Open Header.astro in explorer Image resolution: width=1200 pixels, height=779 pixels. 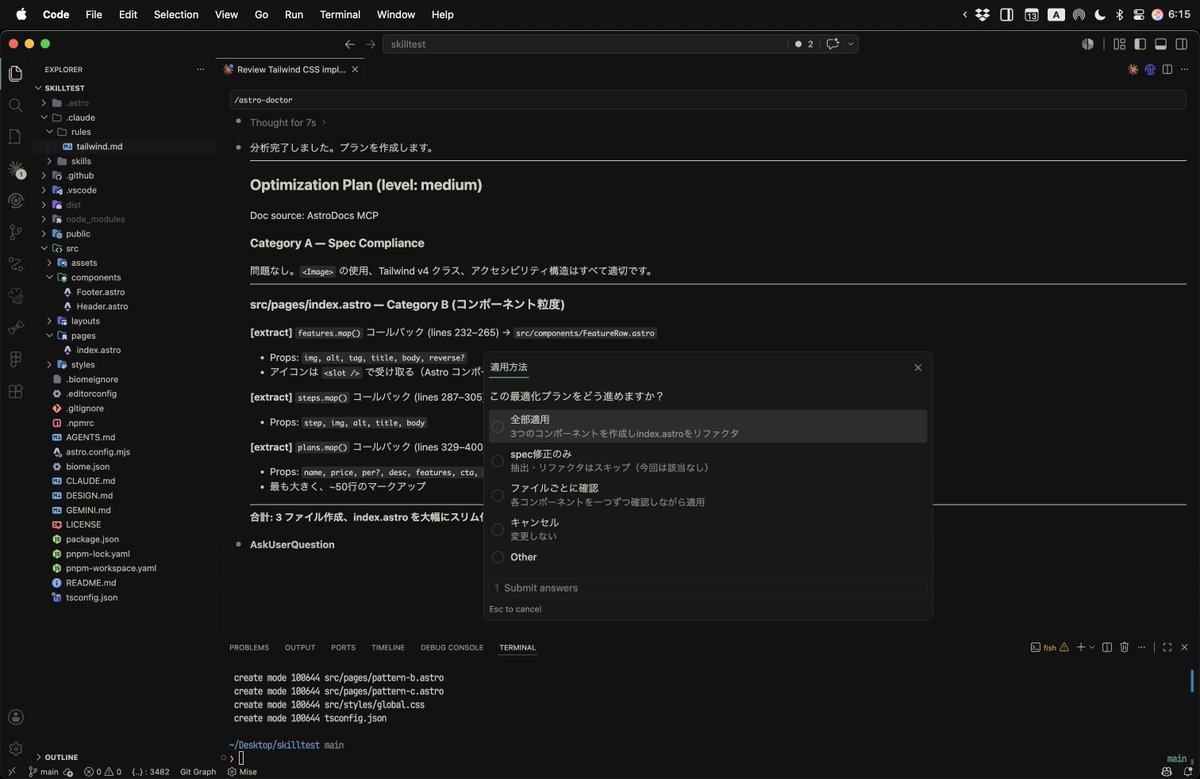(102, 306)
